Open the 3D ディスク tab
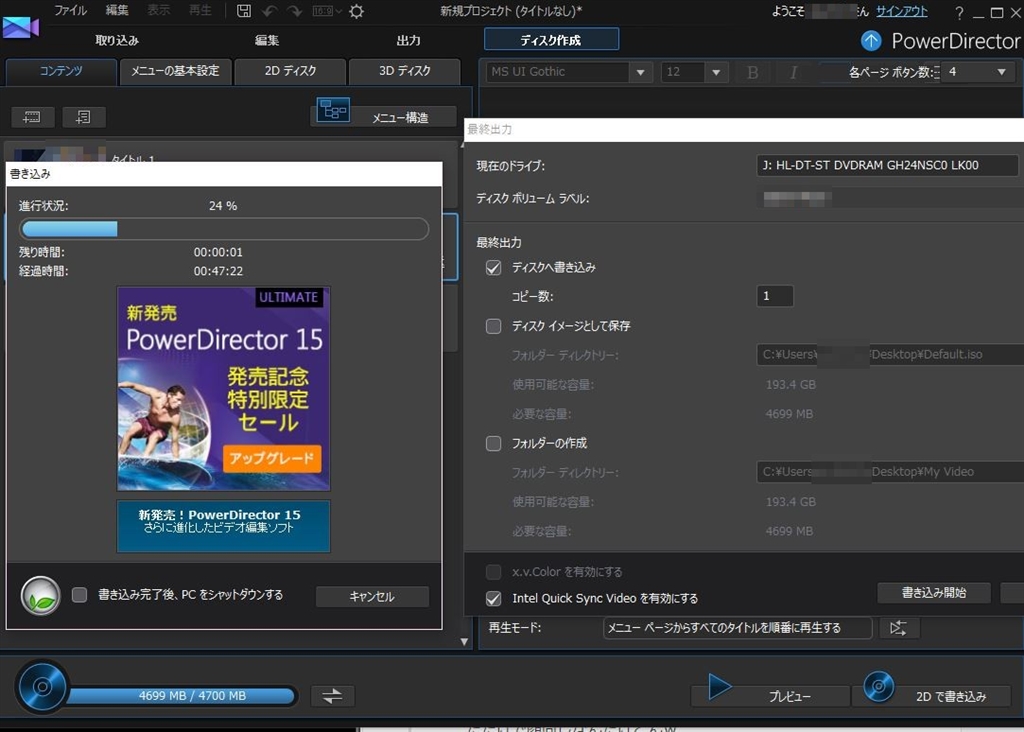 [x=405, y=71]
